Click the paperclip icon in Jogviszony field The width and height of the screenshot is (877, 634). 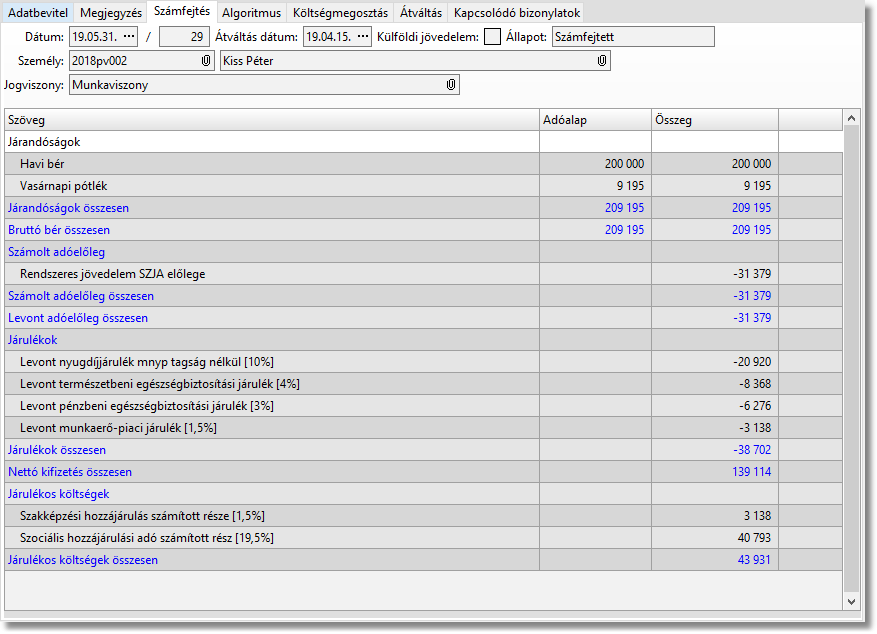[x=451, y=86]
